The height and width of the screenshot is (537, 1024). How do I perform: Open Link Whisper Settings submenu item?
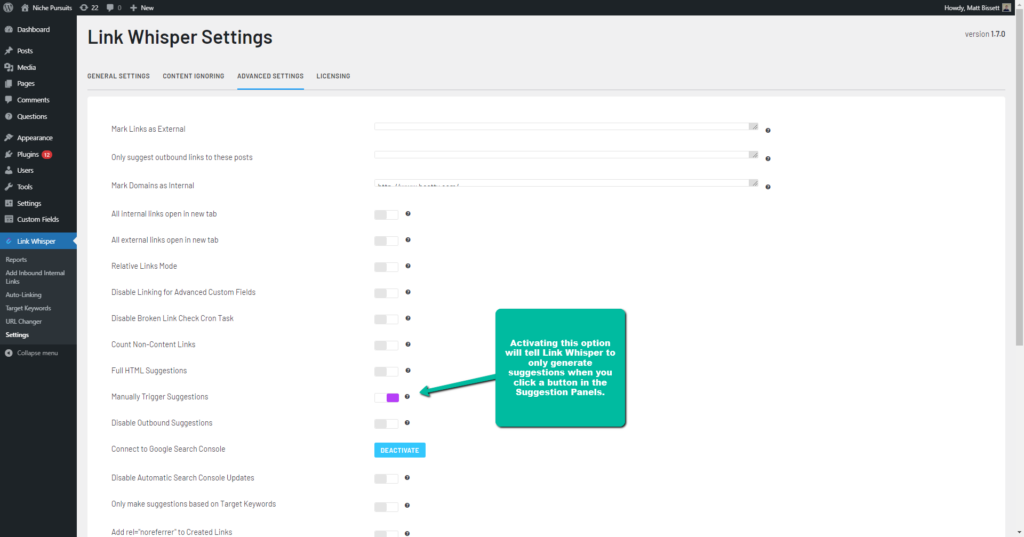[x=17, y=334]
